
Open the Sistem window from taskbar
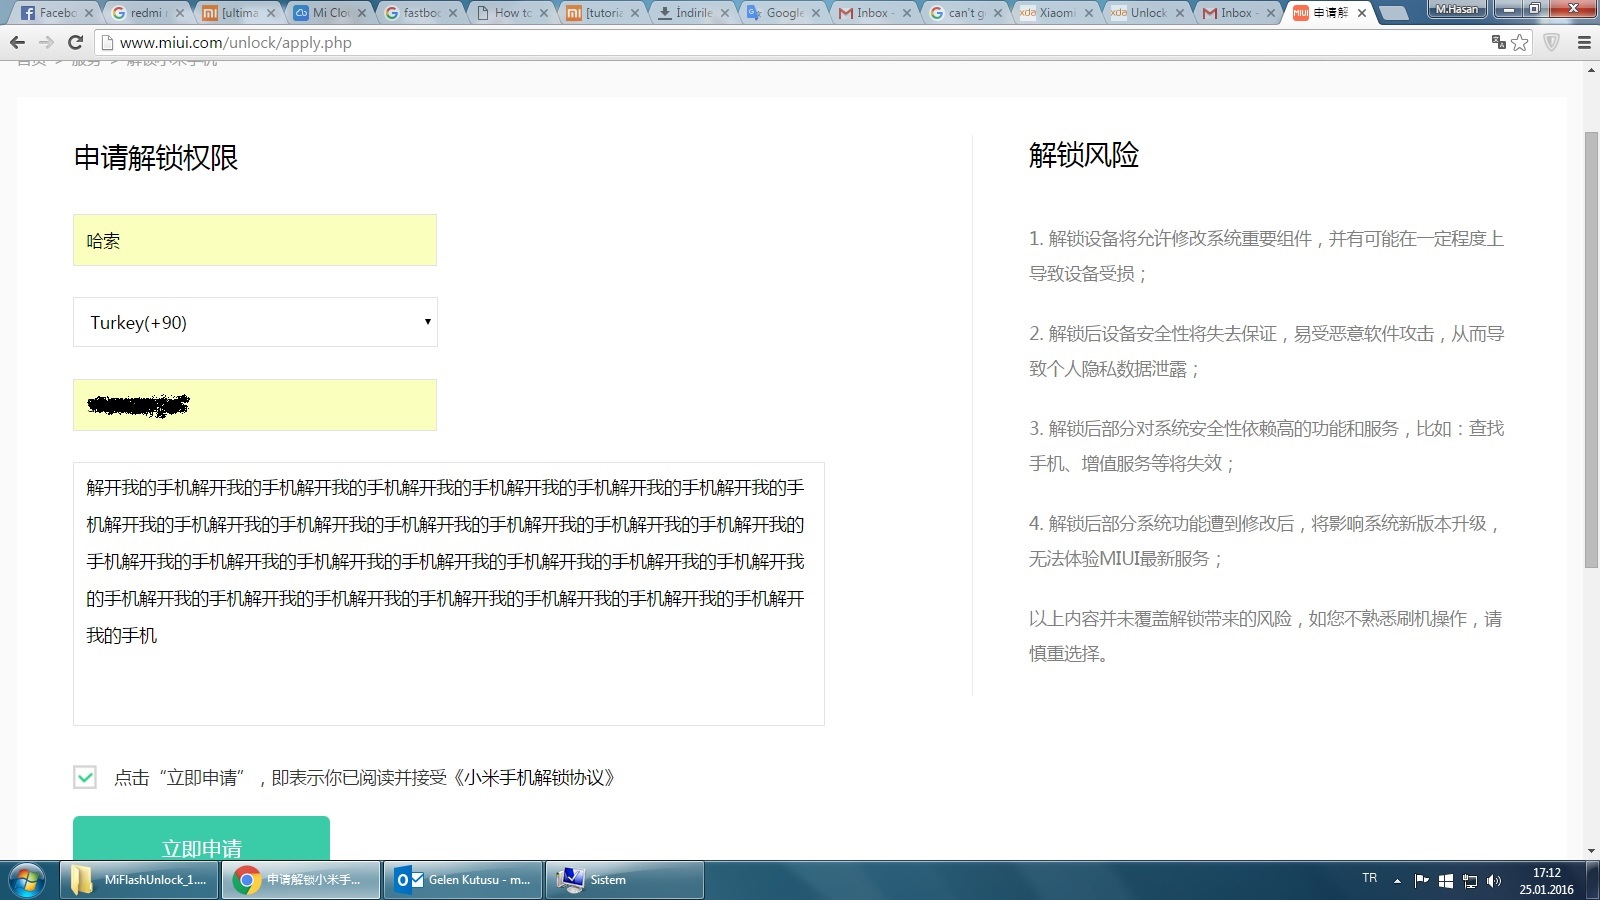[x=625, y=880]
